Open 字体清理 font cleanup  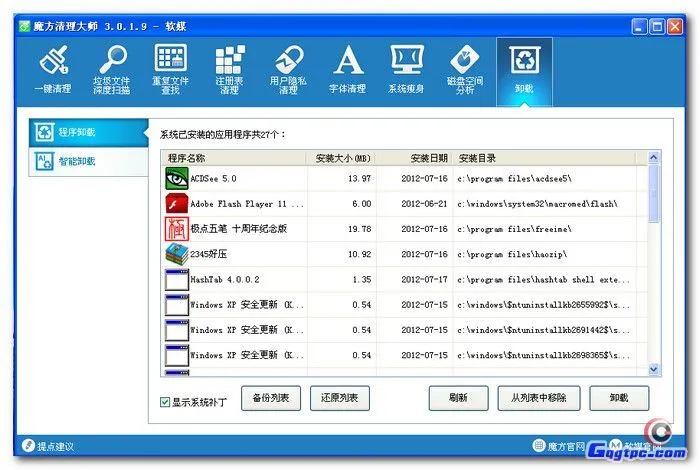coord(347,70)
